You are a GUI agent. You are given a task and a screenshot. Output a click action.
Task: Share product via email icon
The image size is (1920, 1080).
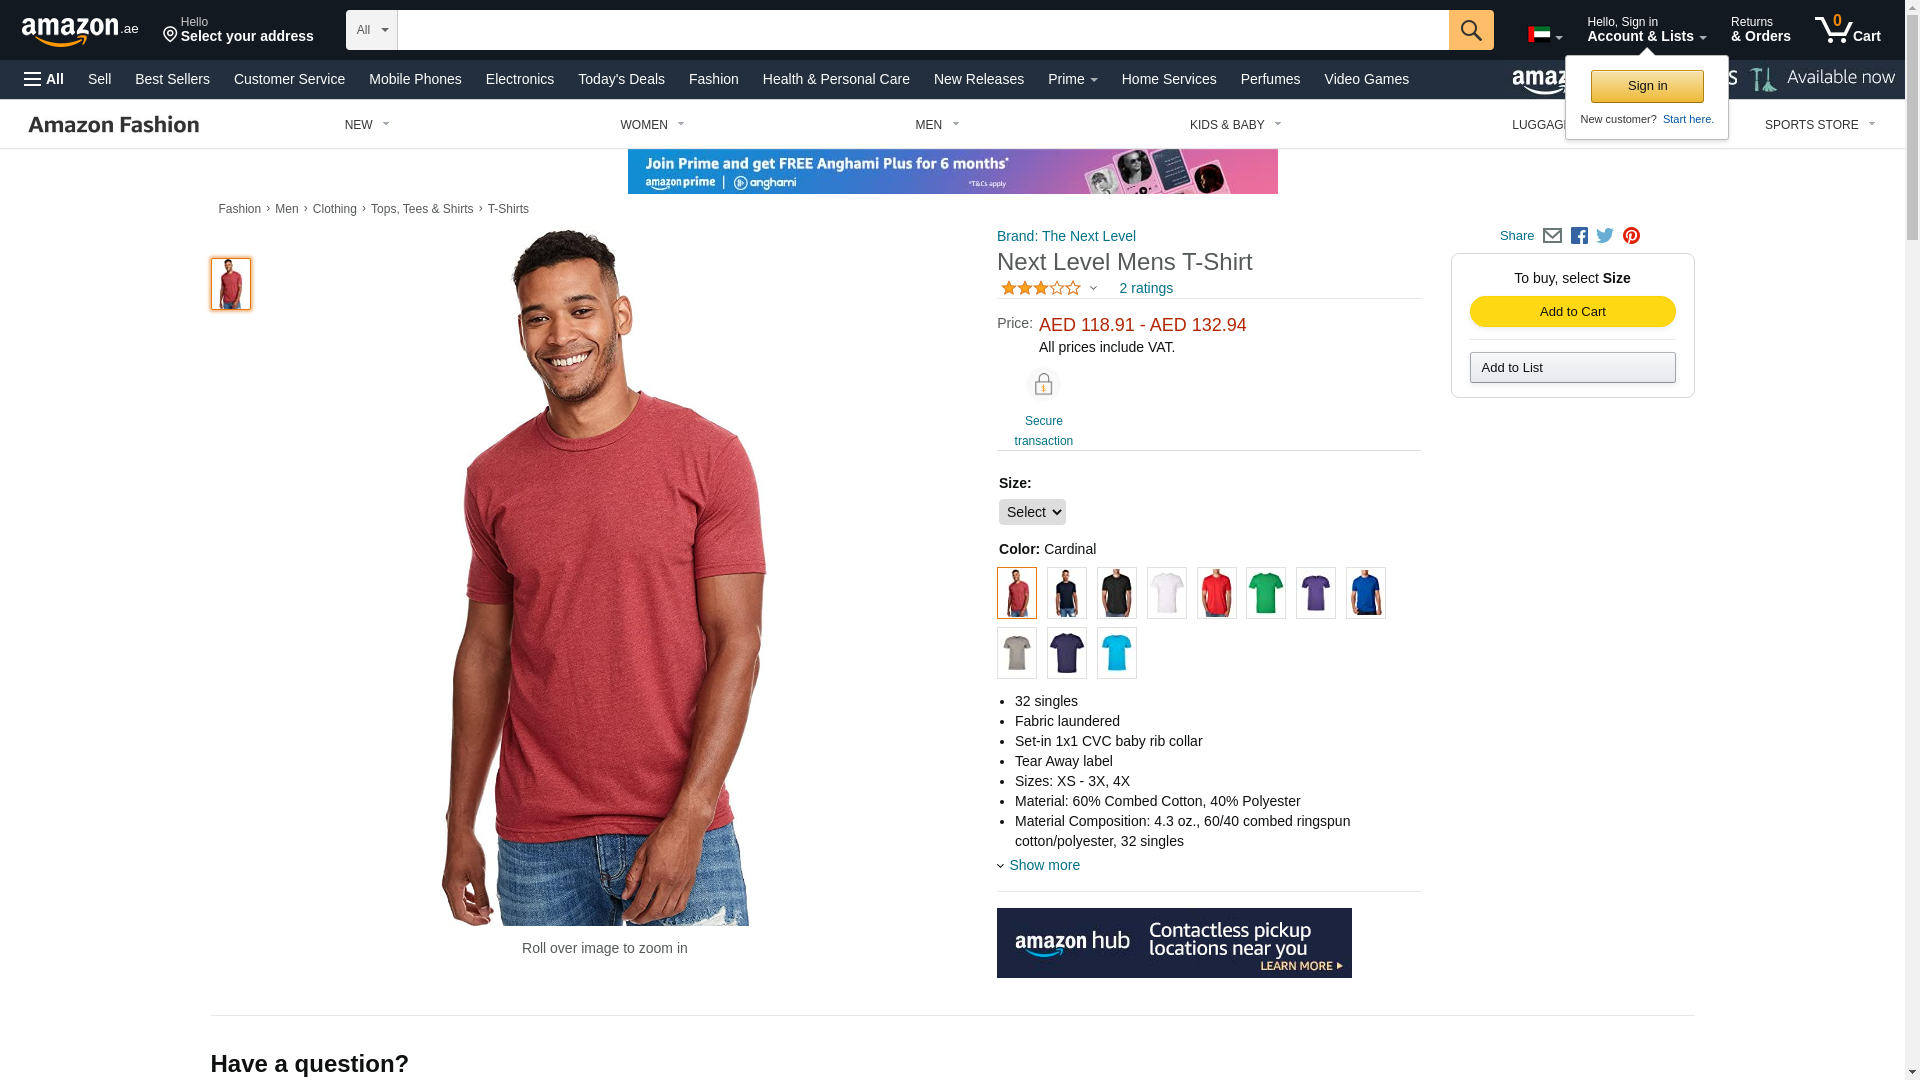(x=1552, y=236)
